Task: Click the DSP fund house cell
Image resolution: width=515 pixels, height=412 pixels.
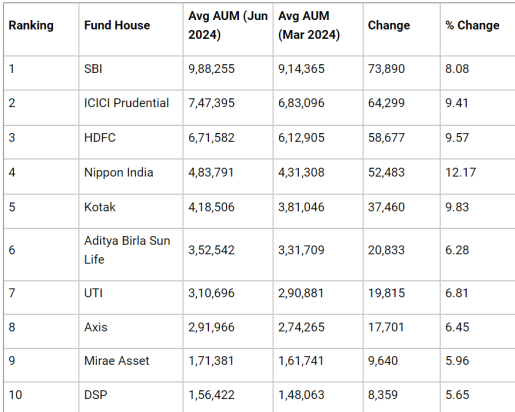Action: tap(96, 395)
